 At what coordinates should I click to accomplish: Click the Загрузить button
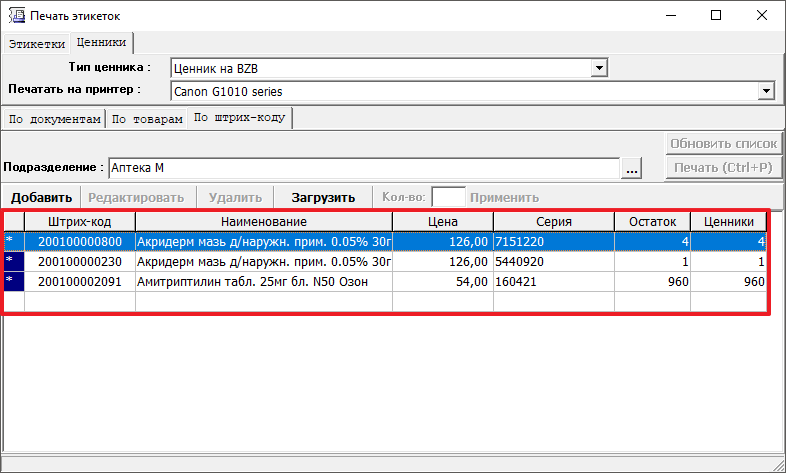point(323,197)
